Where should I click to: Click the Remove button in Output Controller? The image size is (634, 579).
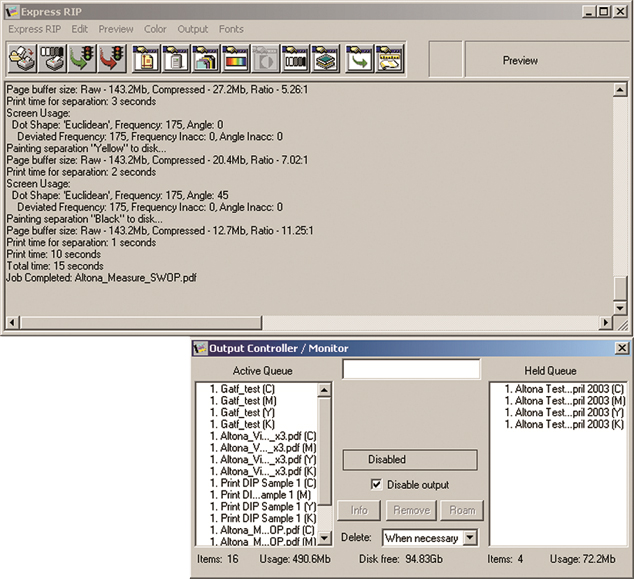410,510
